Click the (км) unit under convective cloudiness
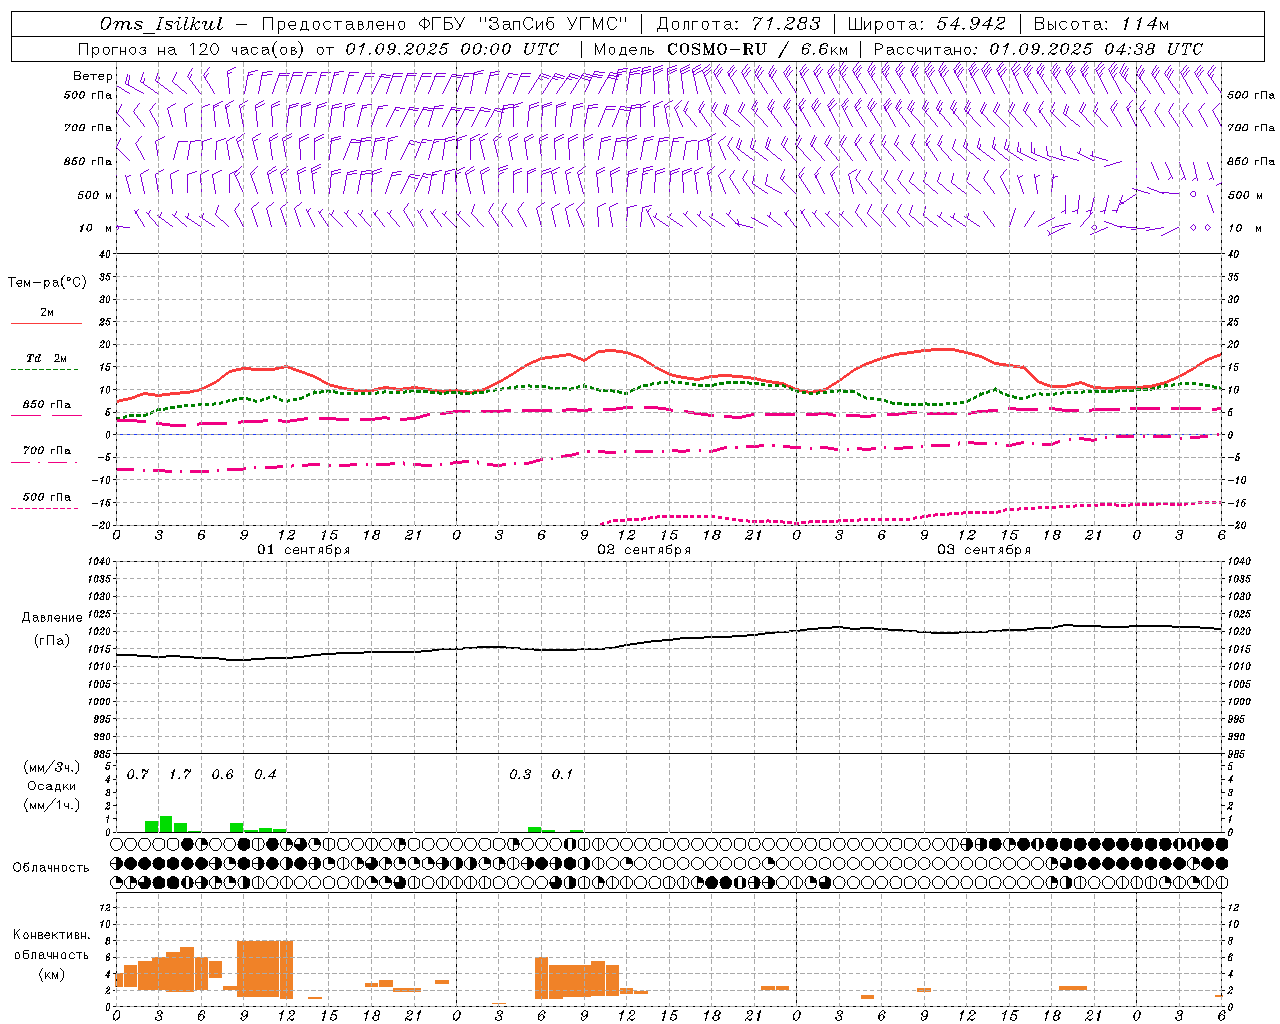The height and width of the screenshot is (1024, 1280). coord(53,974)
